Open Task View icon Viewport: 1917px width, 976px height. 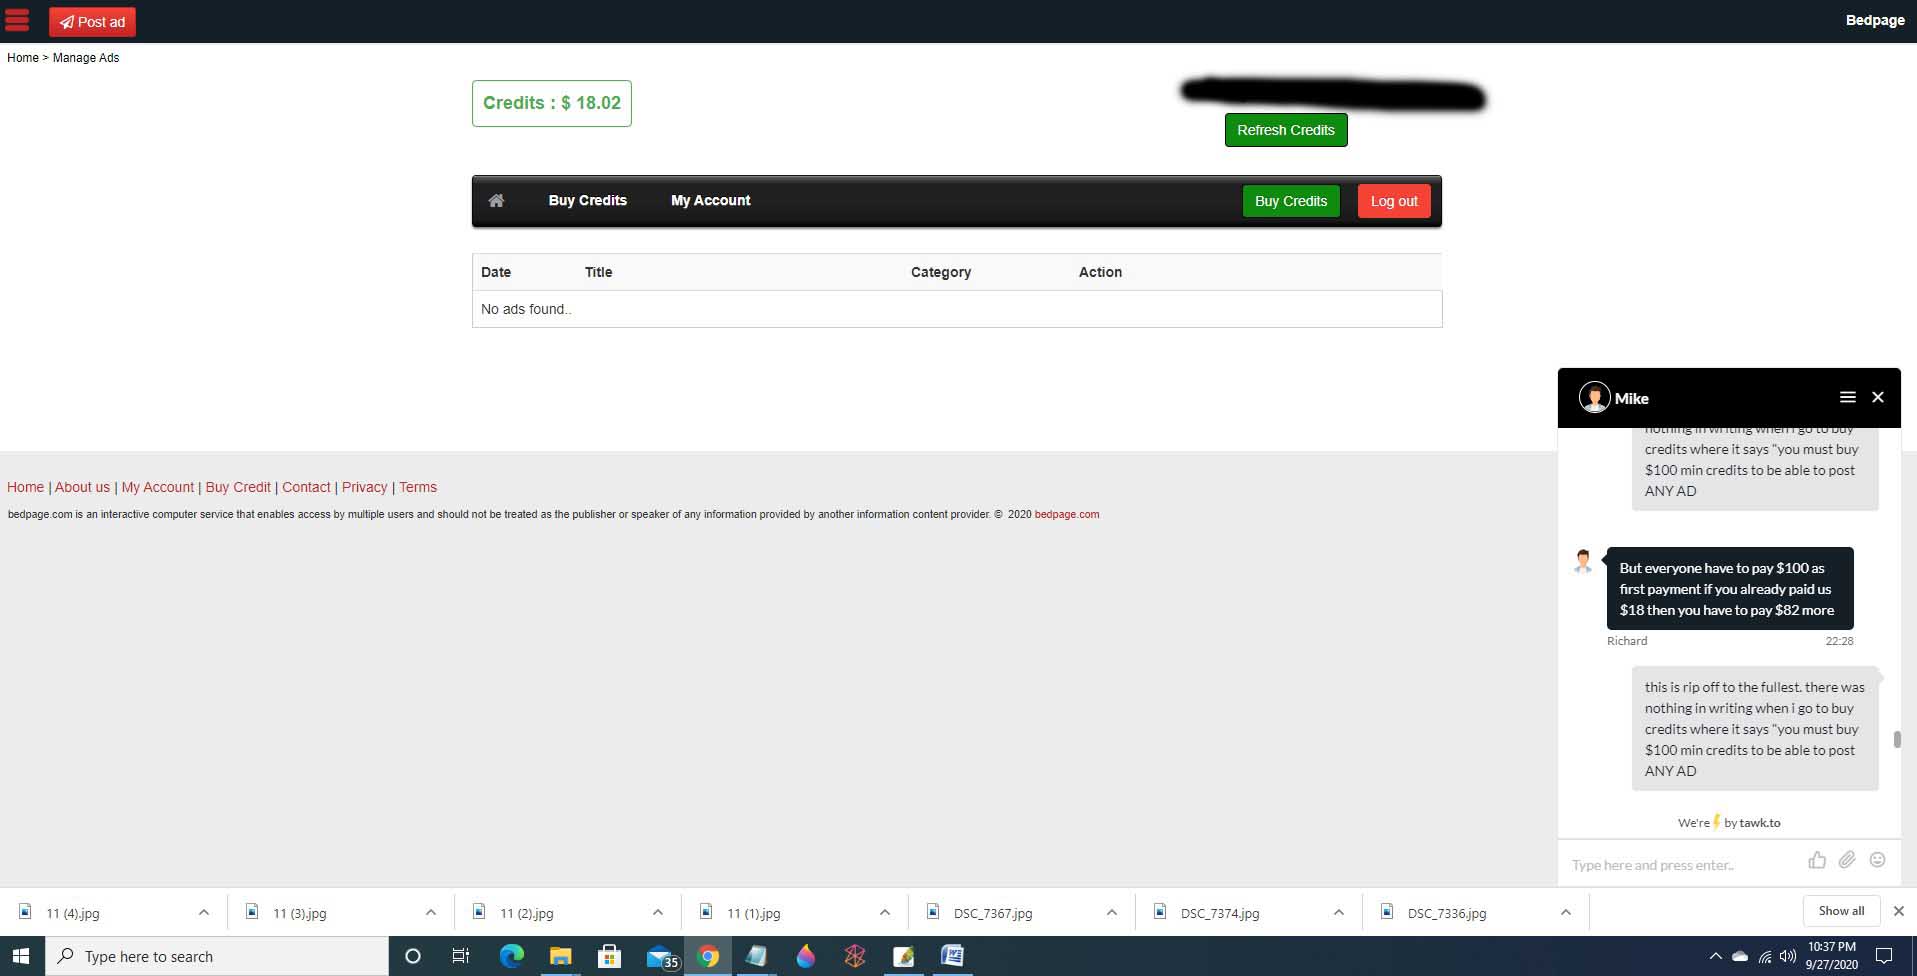click(x=461, y=956)
